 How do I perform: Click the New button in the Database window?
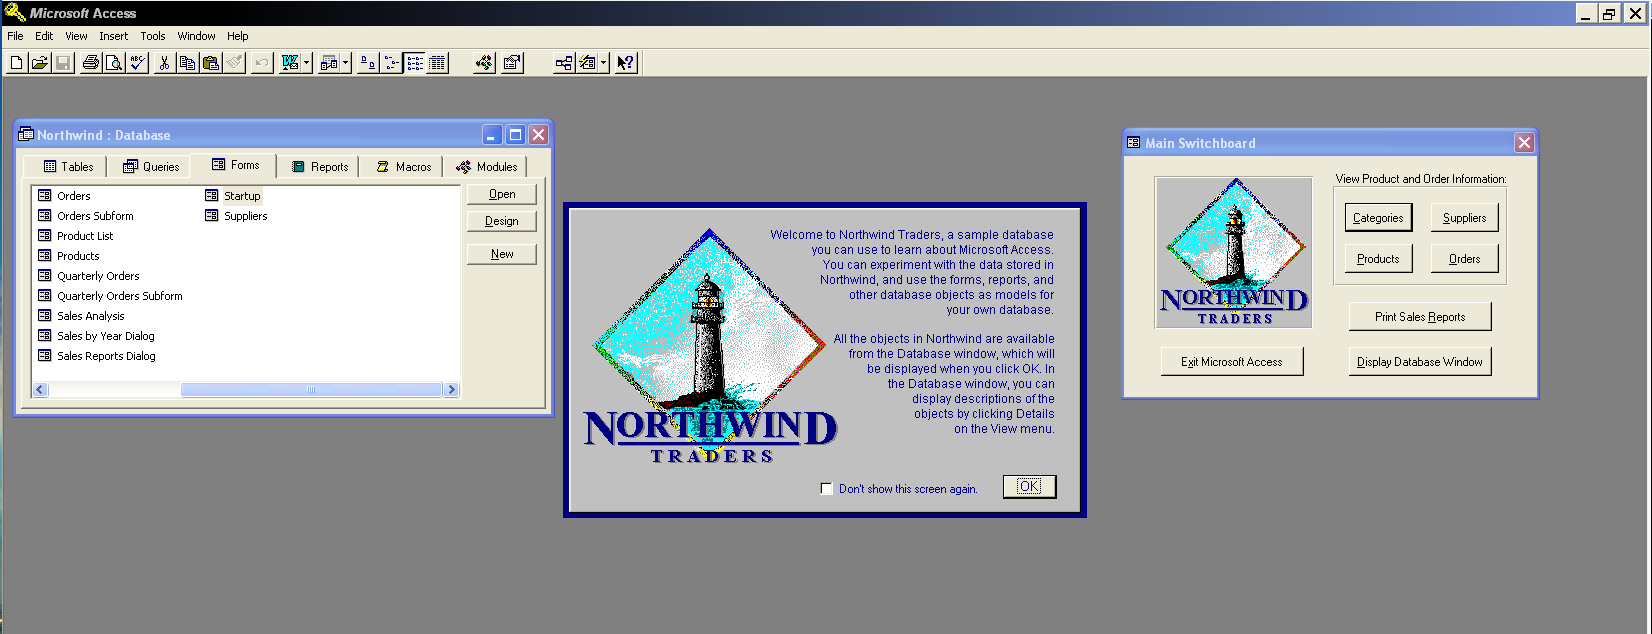tap(502, 254)
